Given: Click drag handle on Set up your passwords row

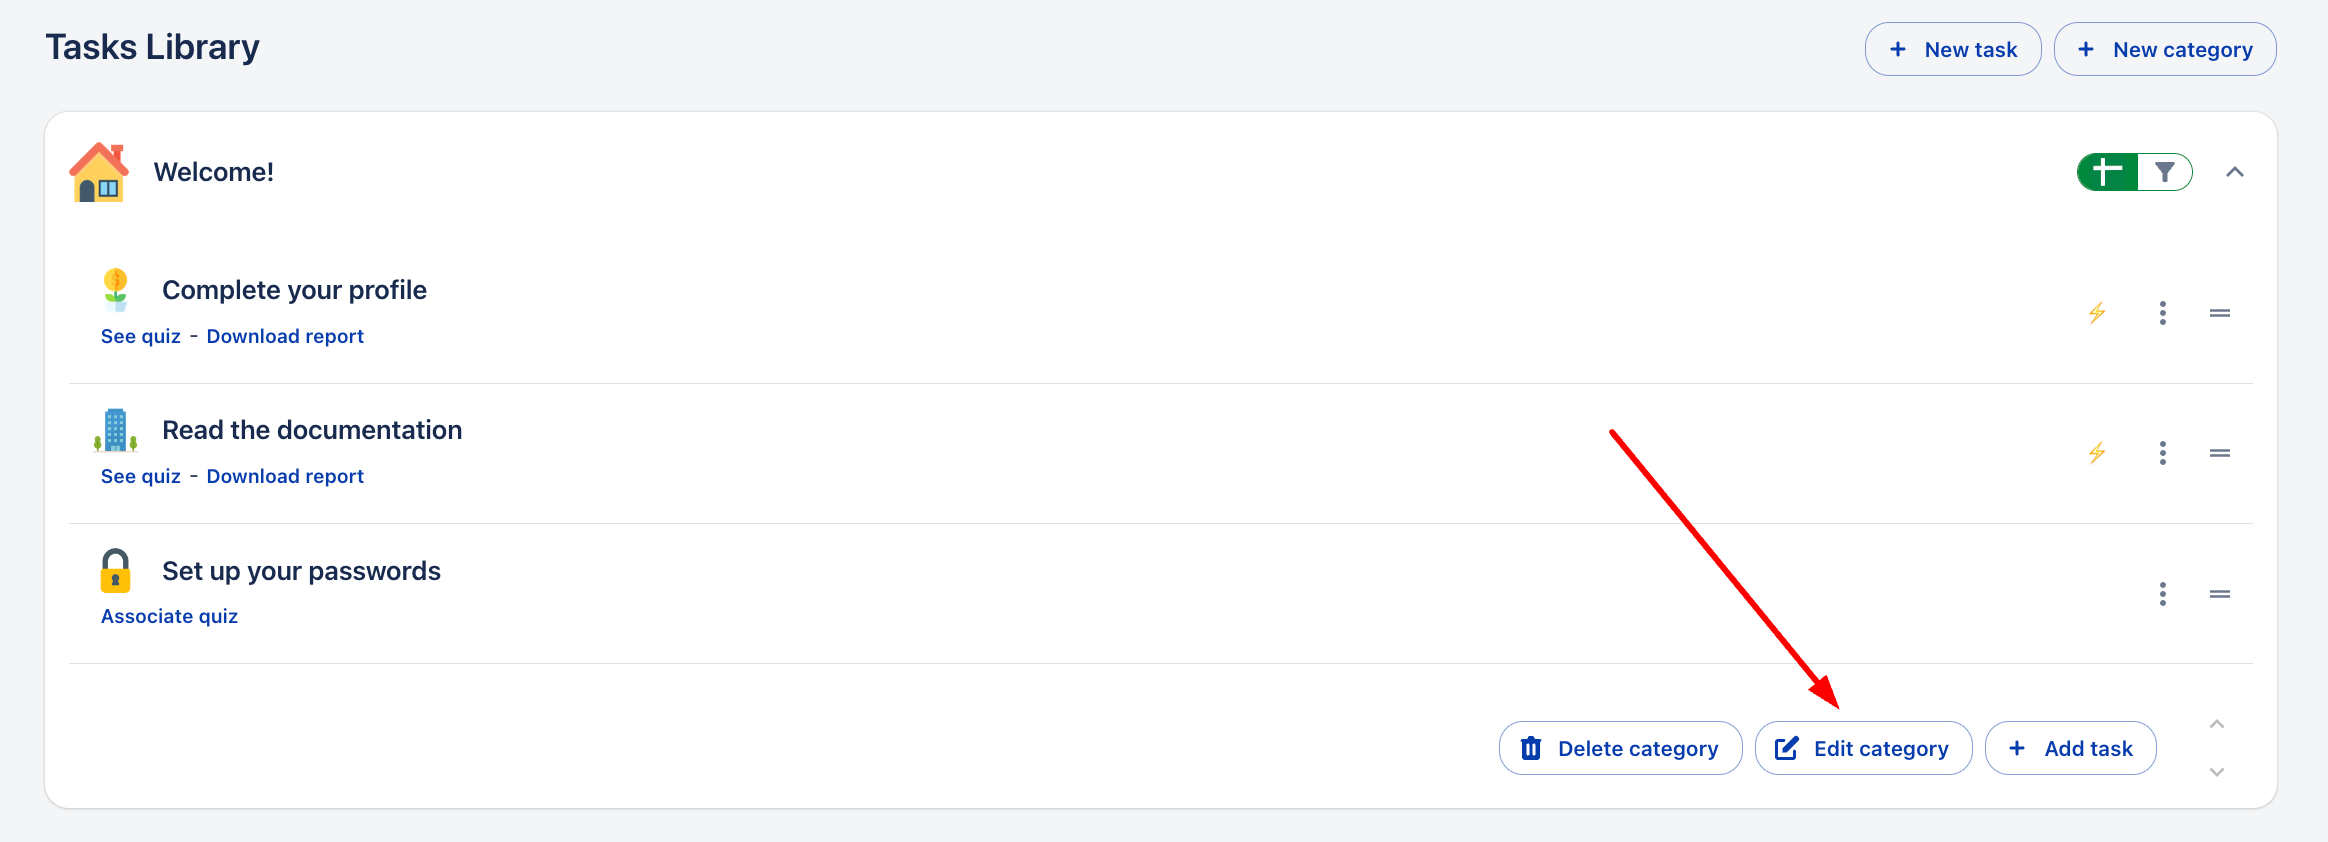Looking at the screenshot, I should coord(2219,594).
